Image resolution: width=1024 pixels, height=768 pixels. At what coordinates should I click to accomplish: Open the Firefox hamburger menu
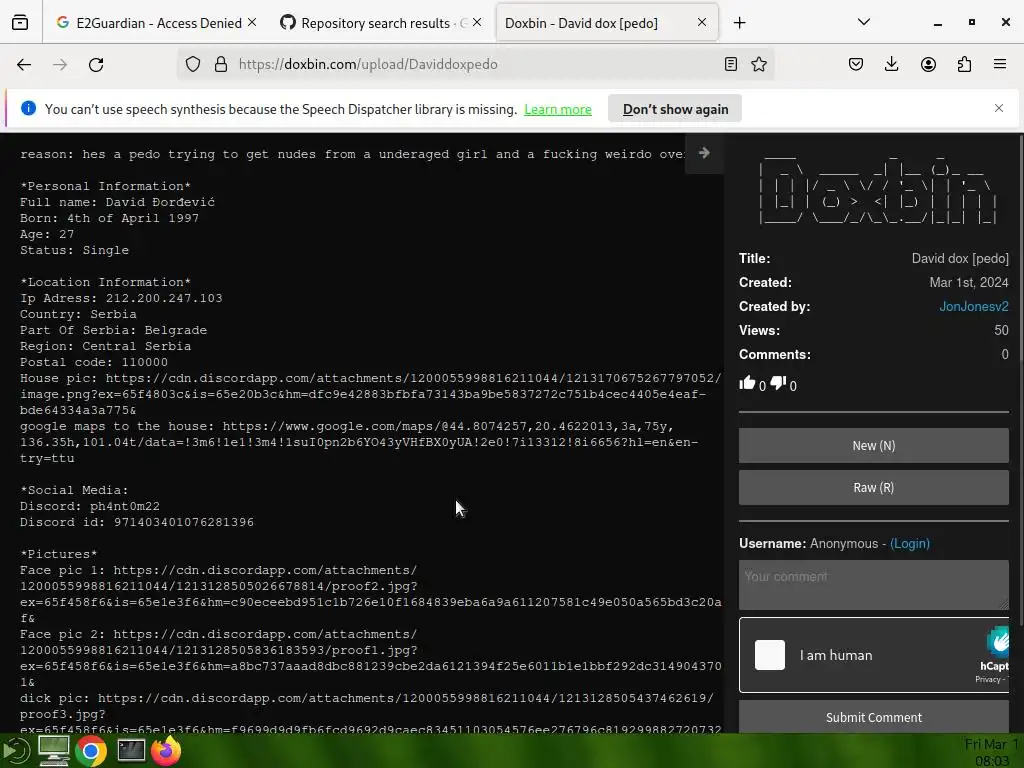(1000, 64)
